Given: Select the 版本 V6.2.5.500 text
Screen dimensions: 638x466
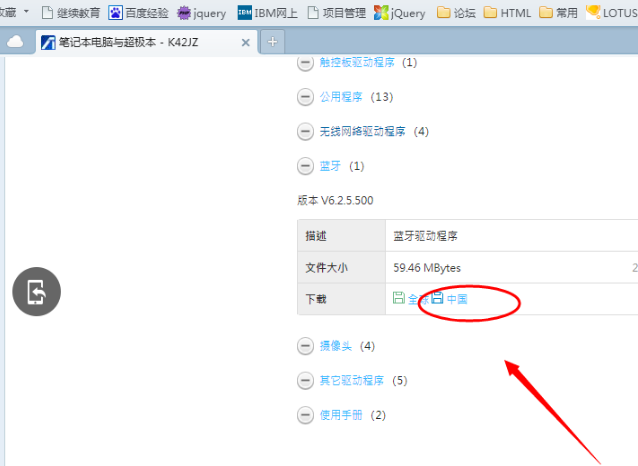Looking at the screenshot, I should (335, 201).
